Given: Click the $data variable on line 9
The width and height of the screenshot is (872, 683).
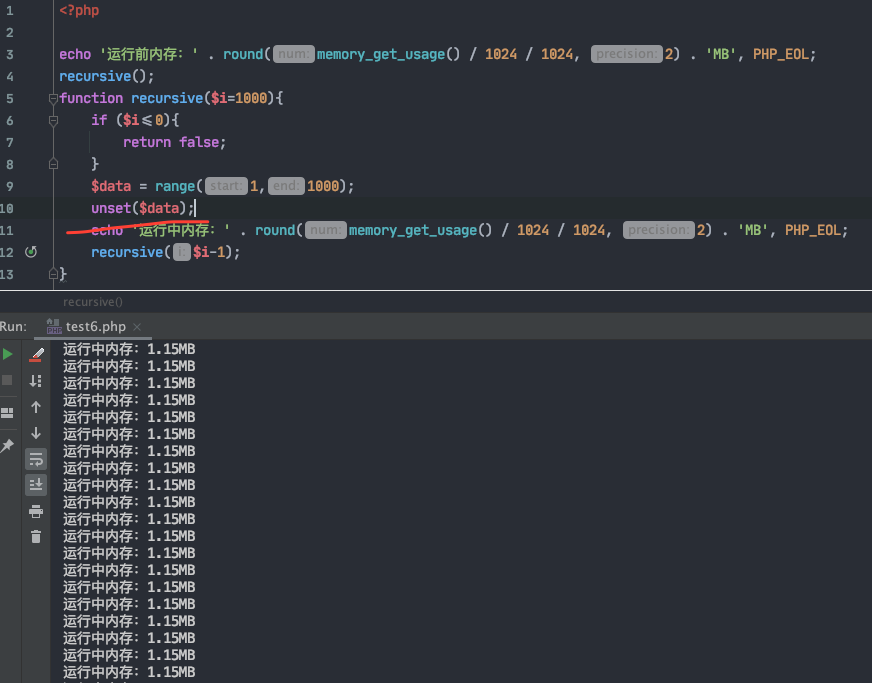Looking at the screenshot, I should pyautogui.click(x=111, y=186).
